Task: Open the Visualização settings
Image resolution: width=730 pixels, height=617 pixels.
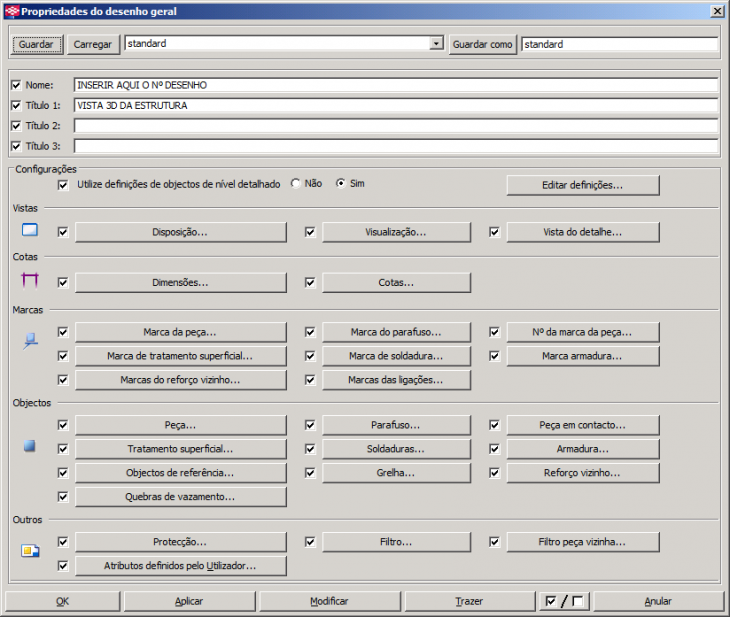Action: [x=396, y=232]
